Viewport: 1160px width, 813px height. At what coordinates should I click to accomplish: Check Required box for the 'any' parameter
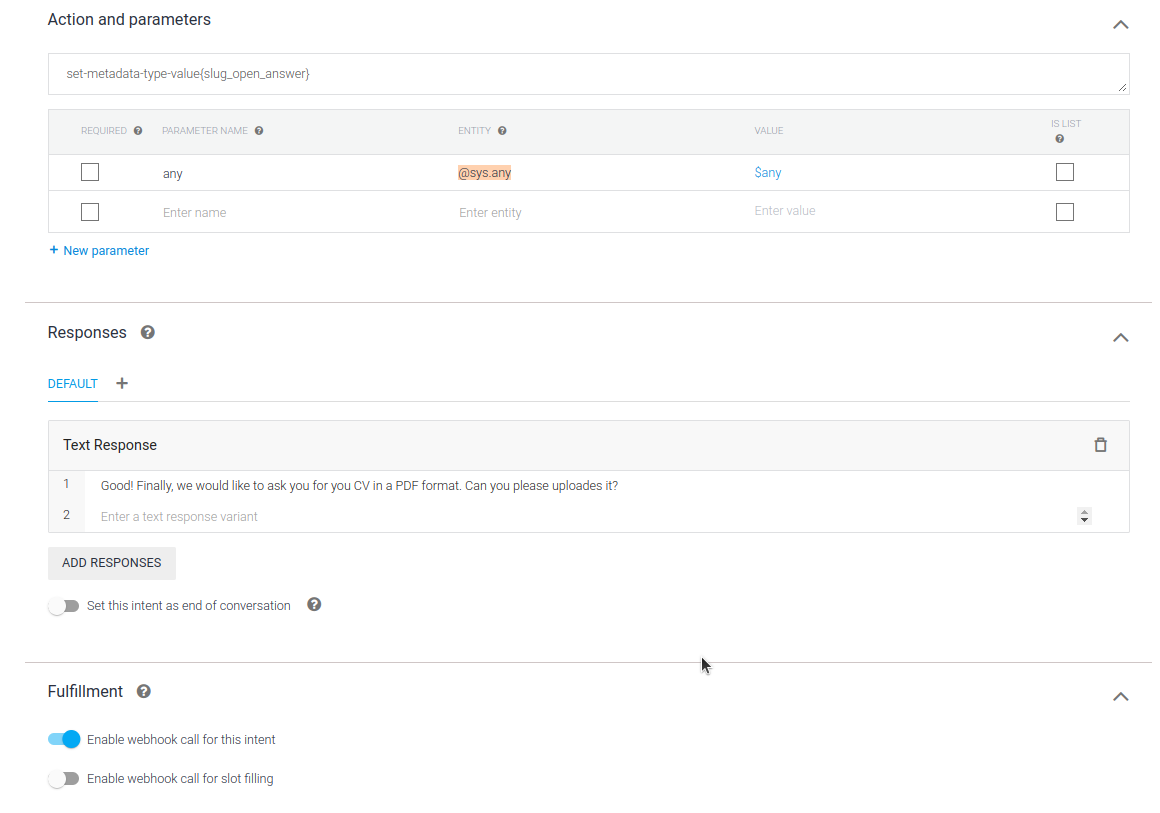tap(90, 172)
